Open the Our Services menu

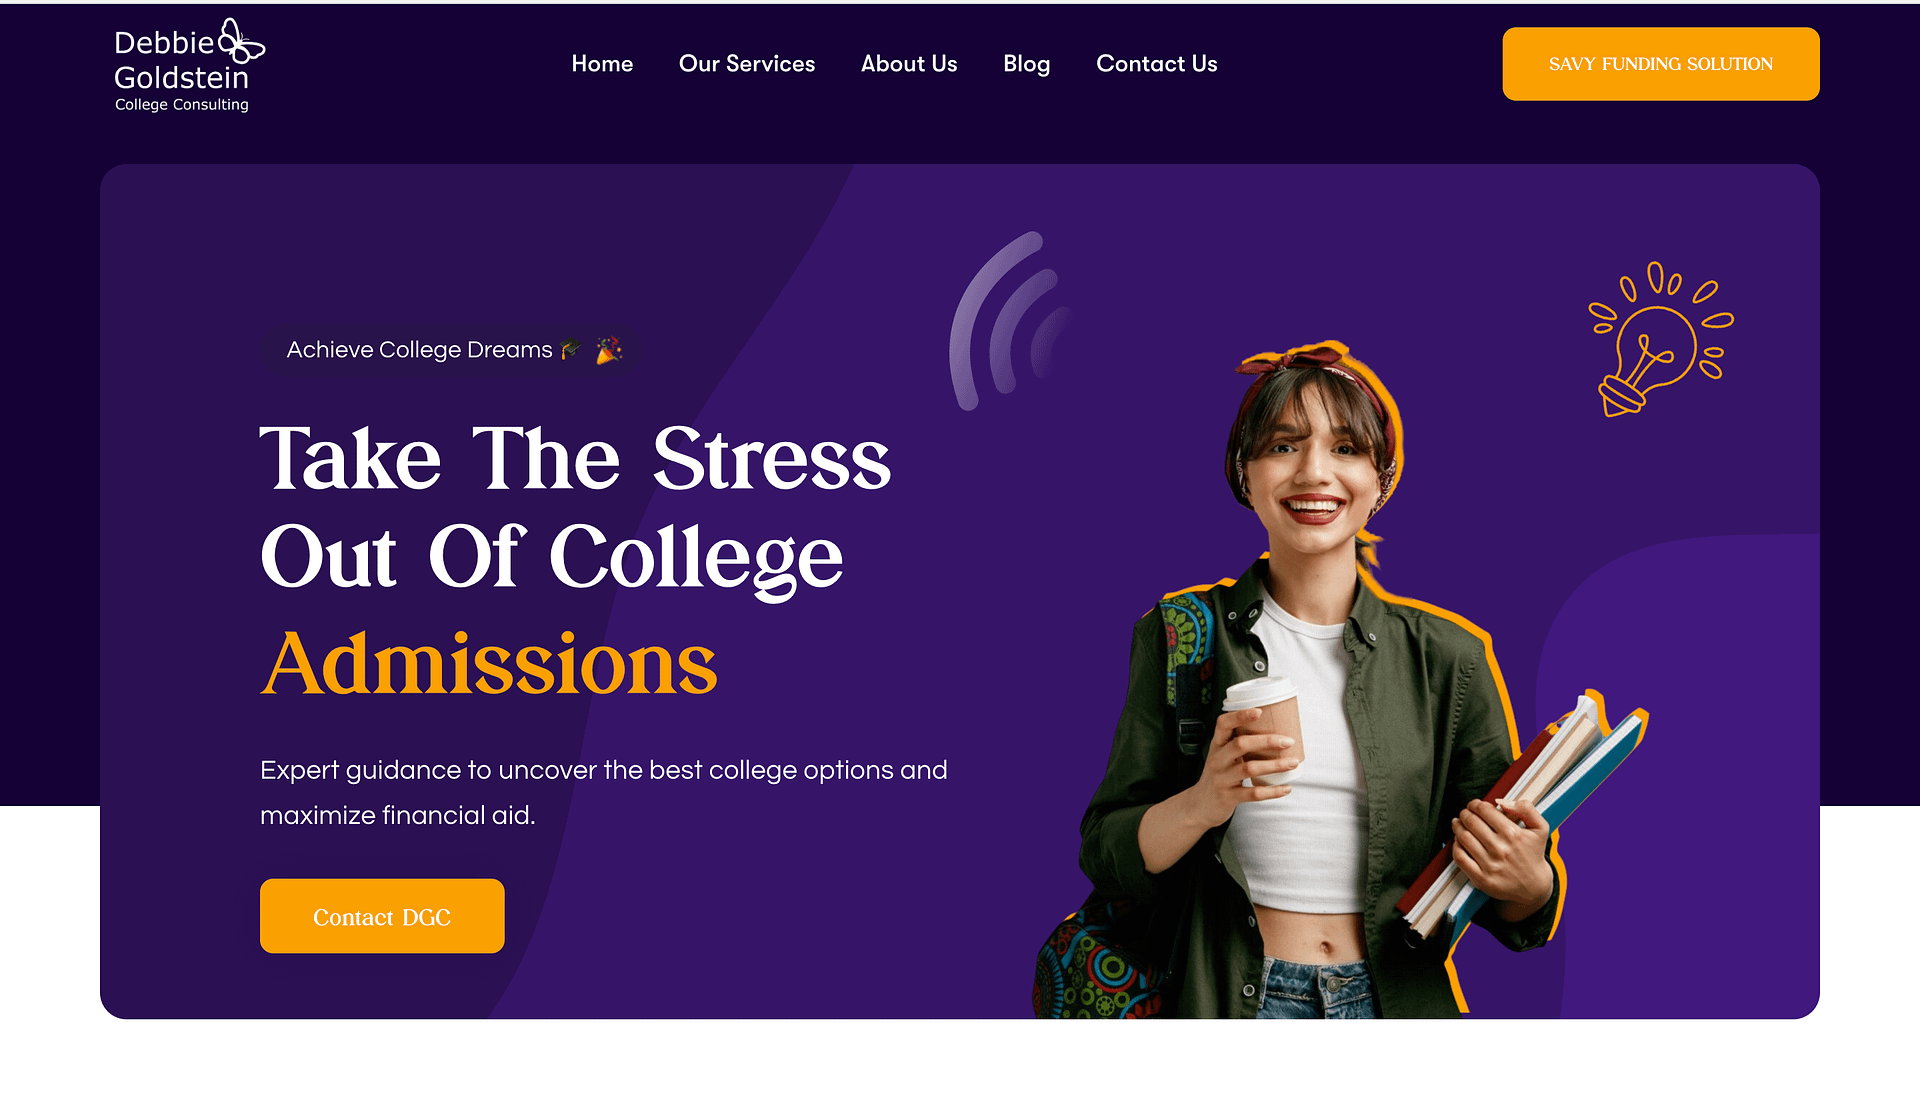point(747,64)
